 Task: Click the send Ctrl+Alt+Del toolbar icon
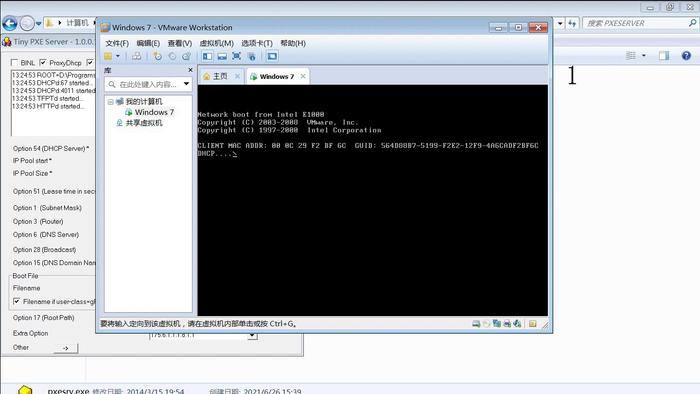137,56
